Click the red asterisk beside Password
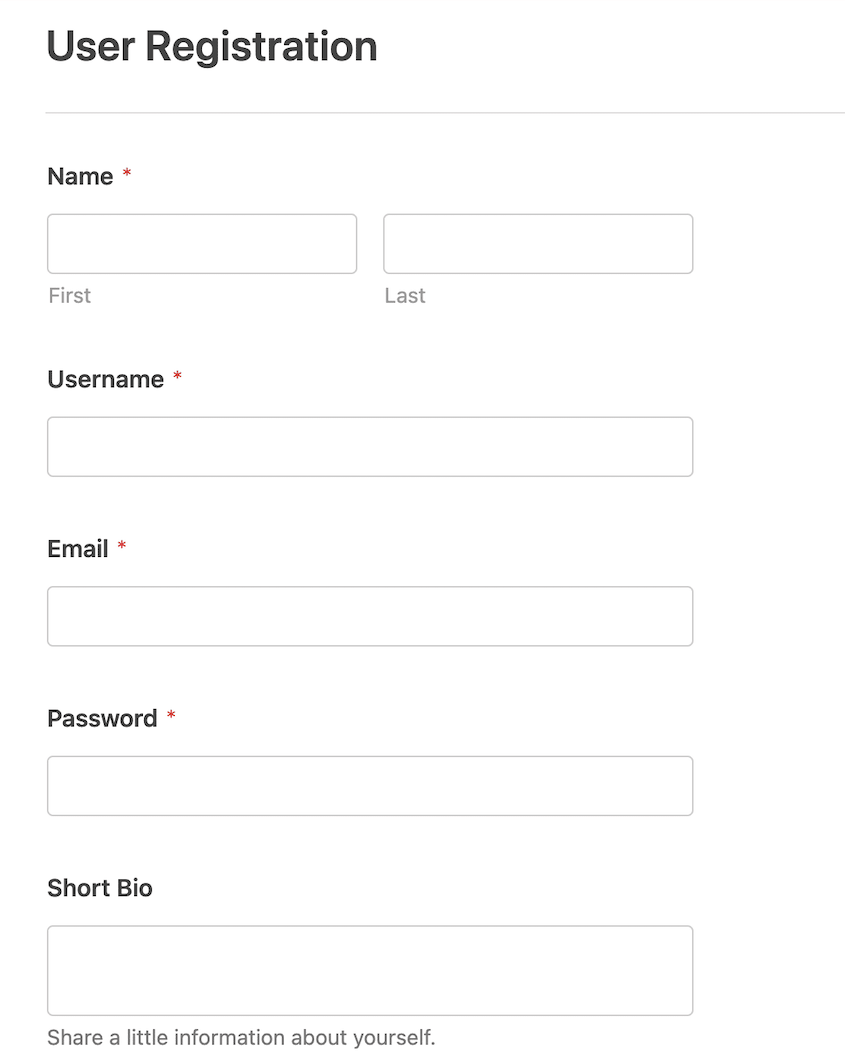Image resolution: width=845 pixels, height=1060 pixels. pos(170,714)
